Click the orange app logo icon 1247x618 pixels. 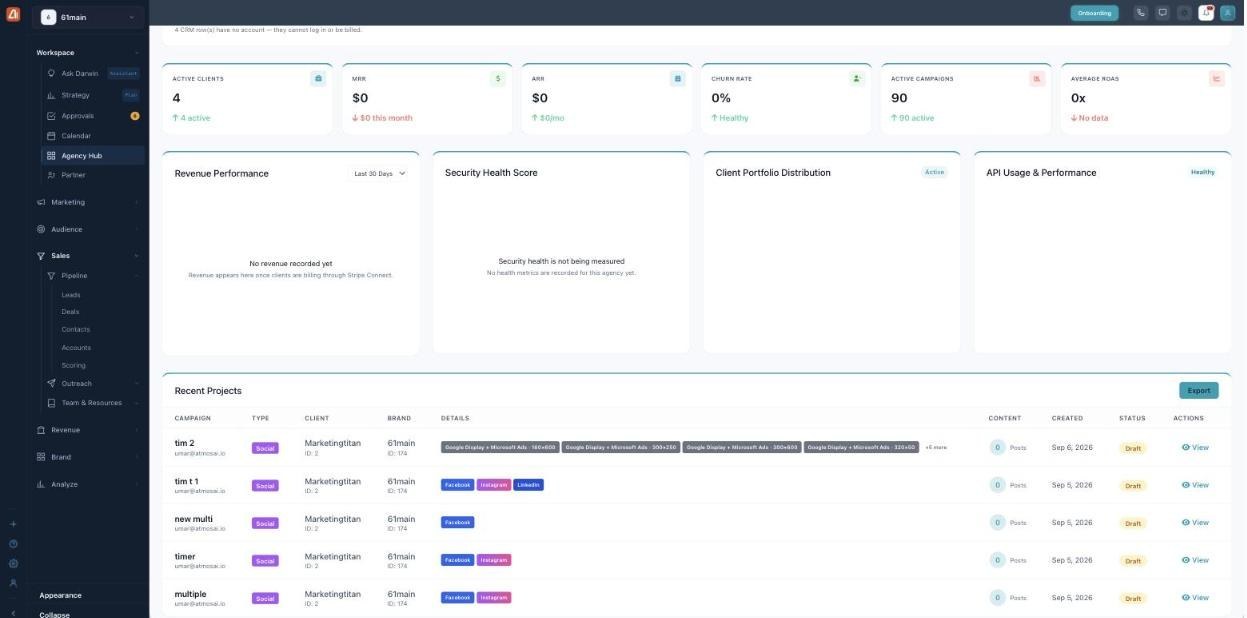tap(13, 14)
